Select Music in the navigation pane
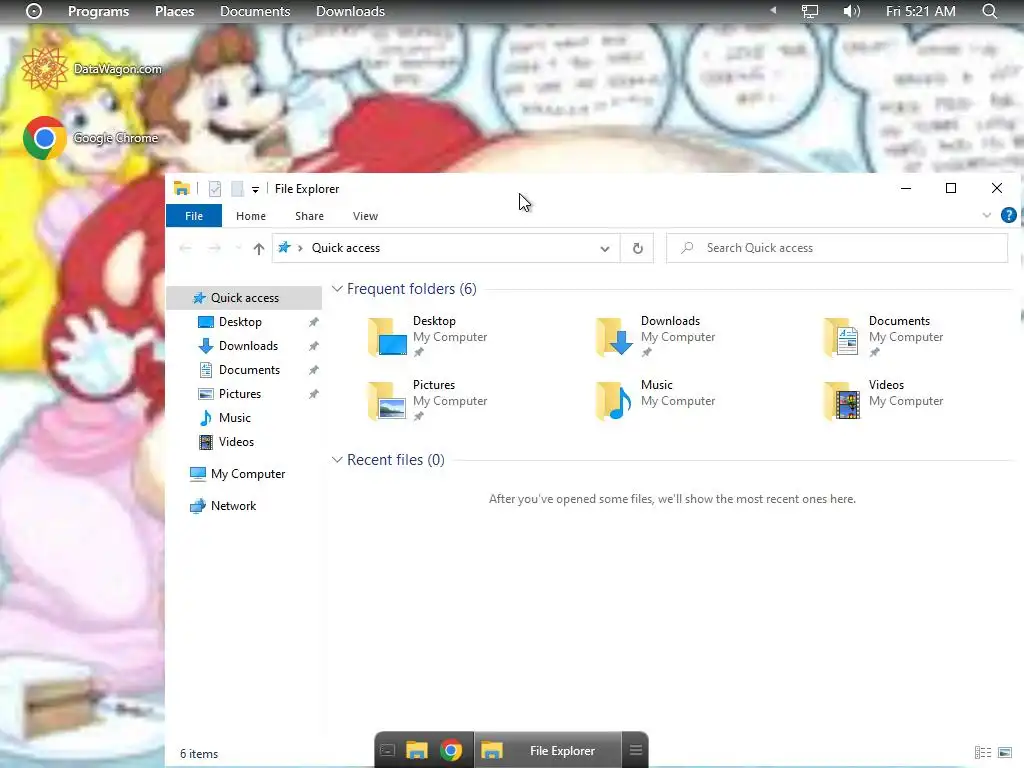This screenshot has width=1024, height=768. click(x=234, y=418)
